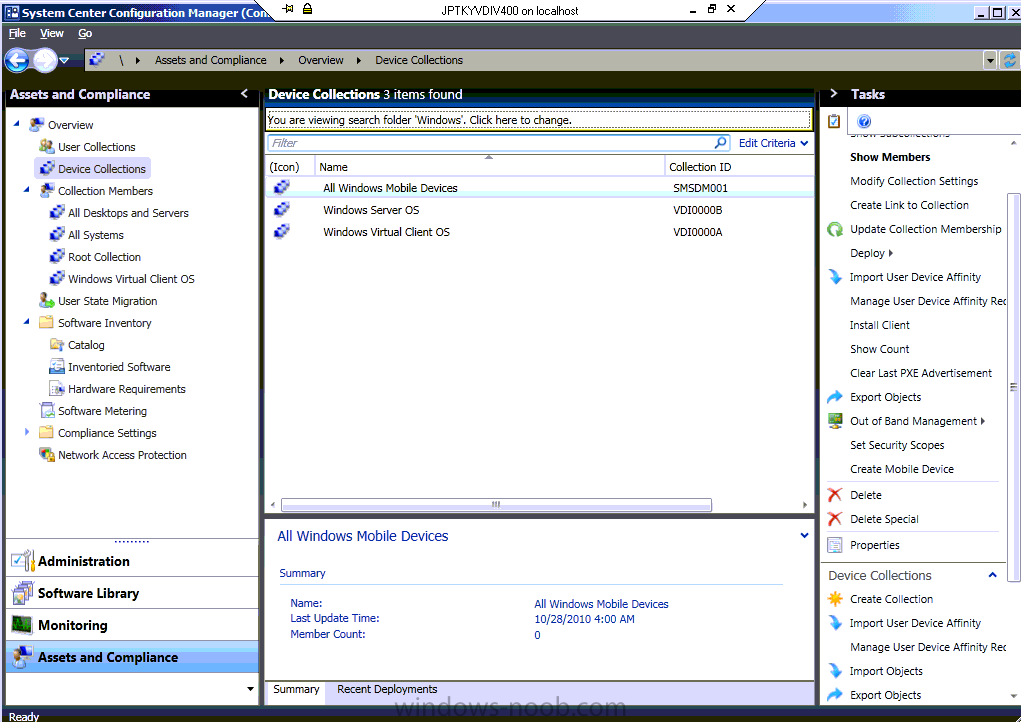Collapse the All Windows Mobile Devices details
The width and height of the screenshot is (1021, 722).
pos(804,535)
